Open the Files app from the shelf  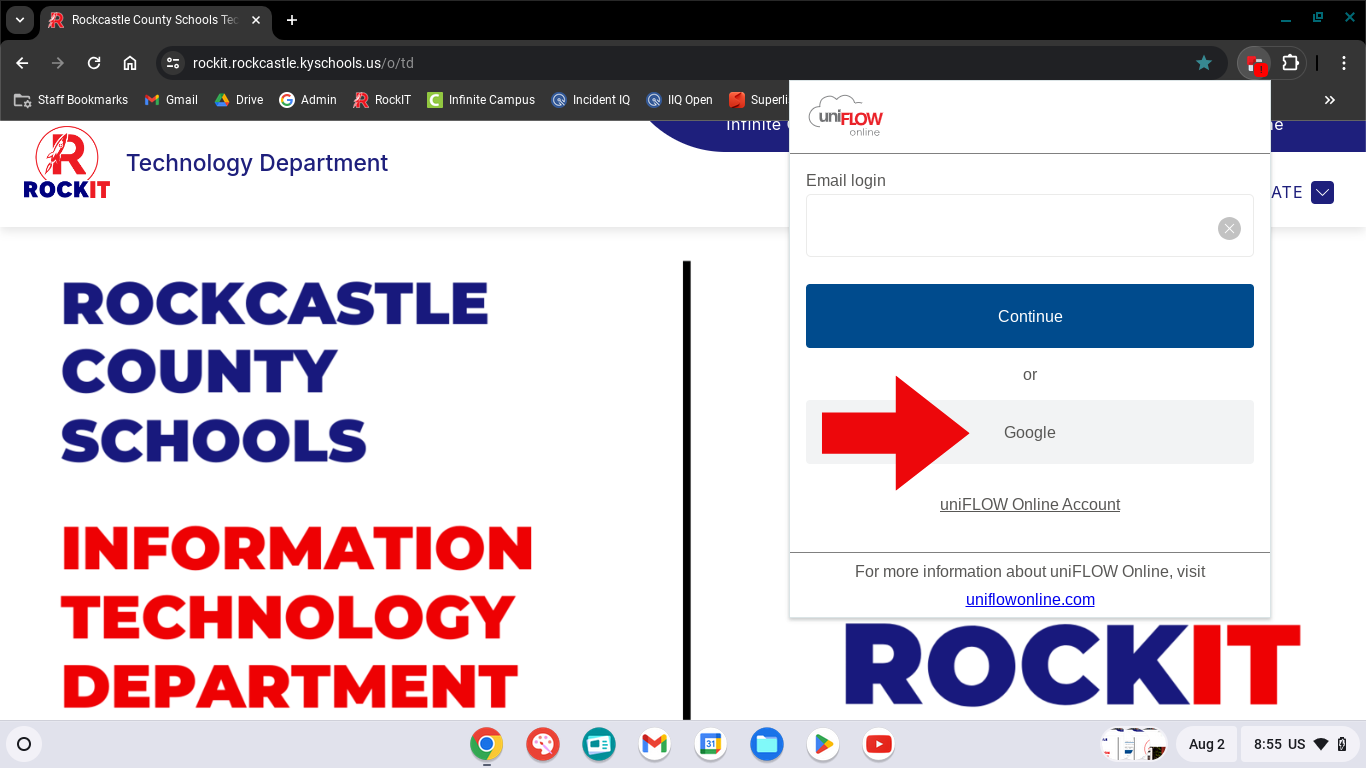(x=767, y=744)
